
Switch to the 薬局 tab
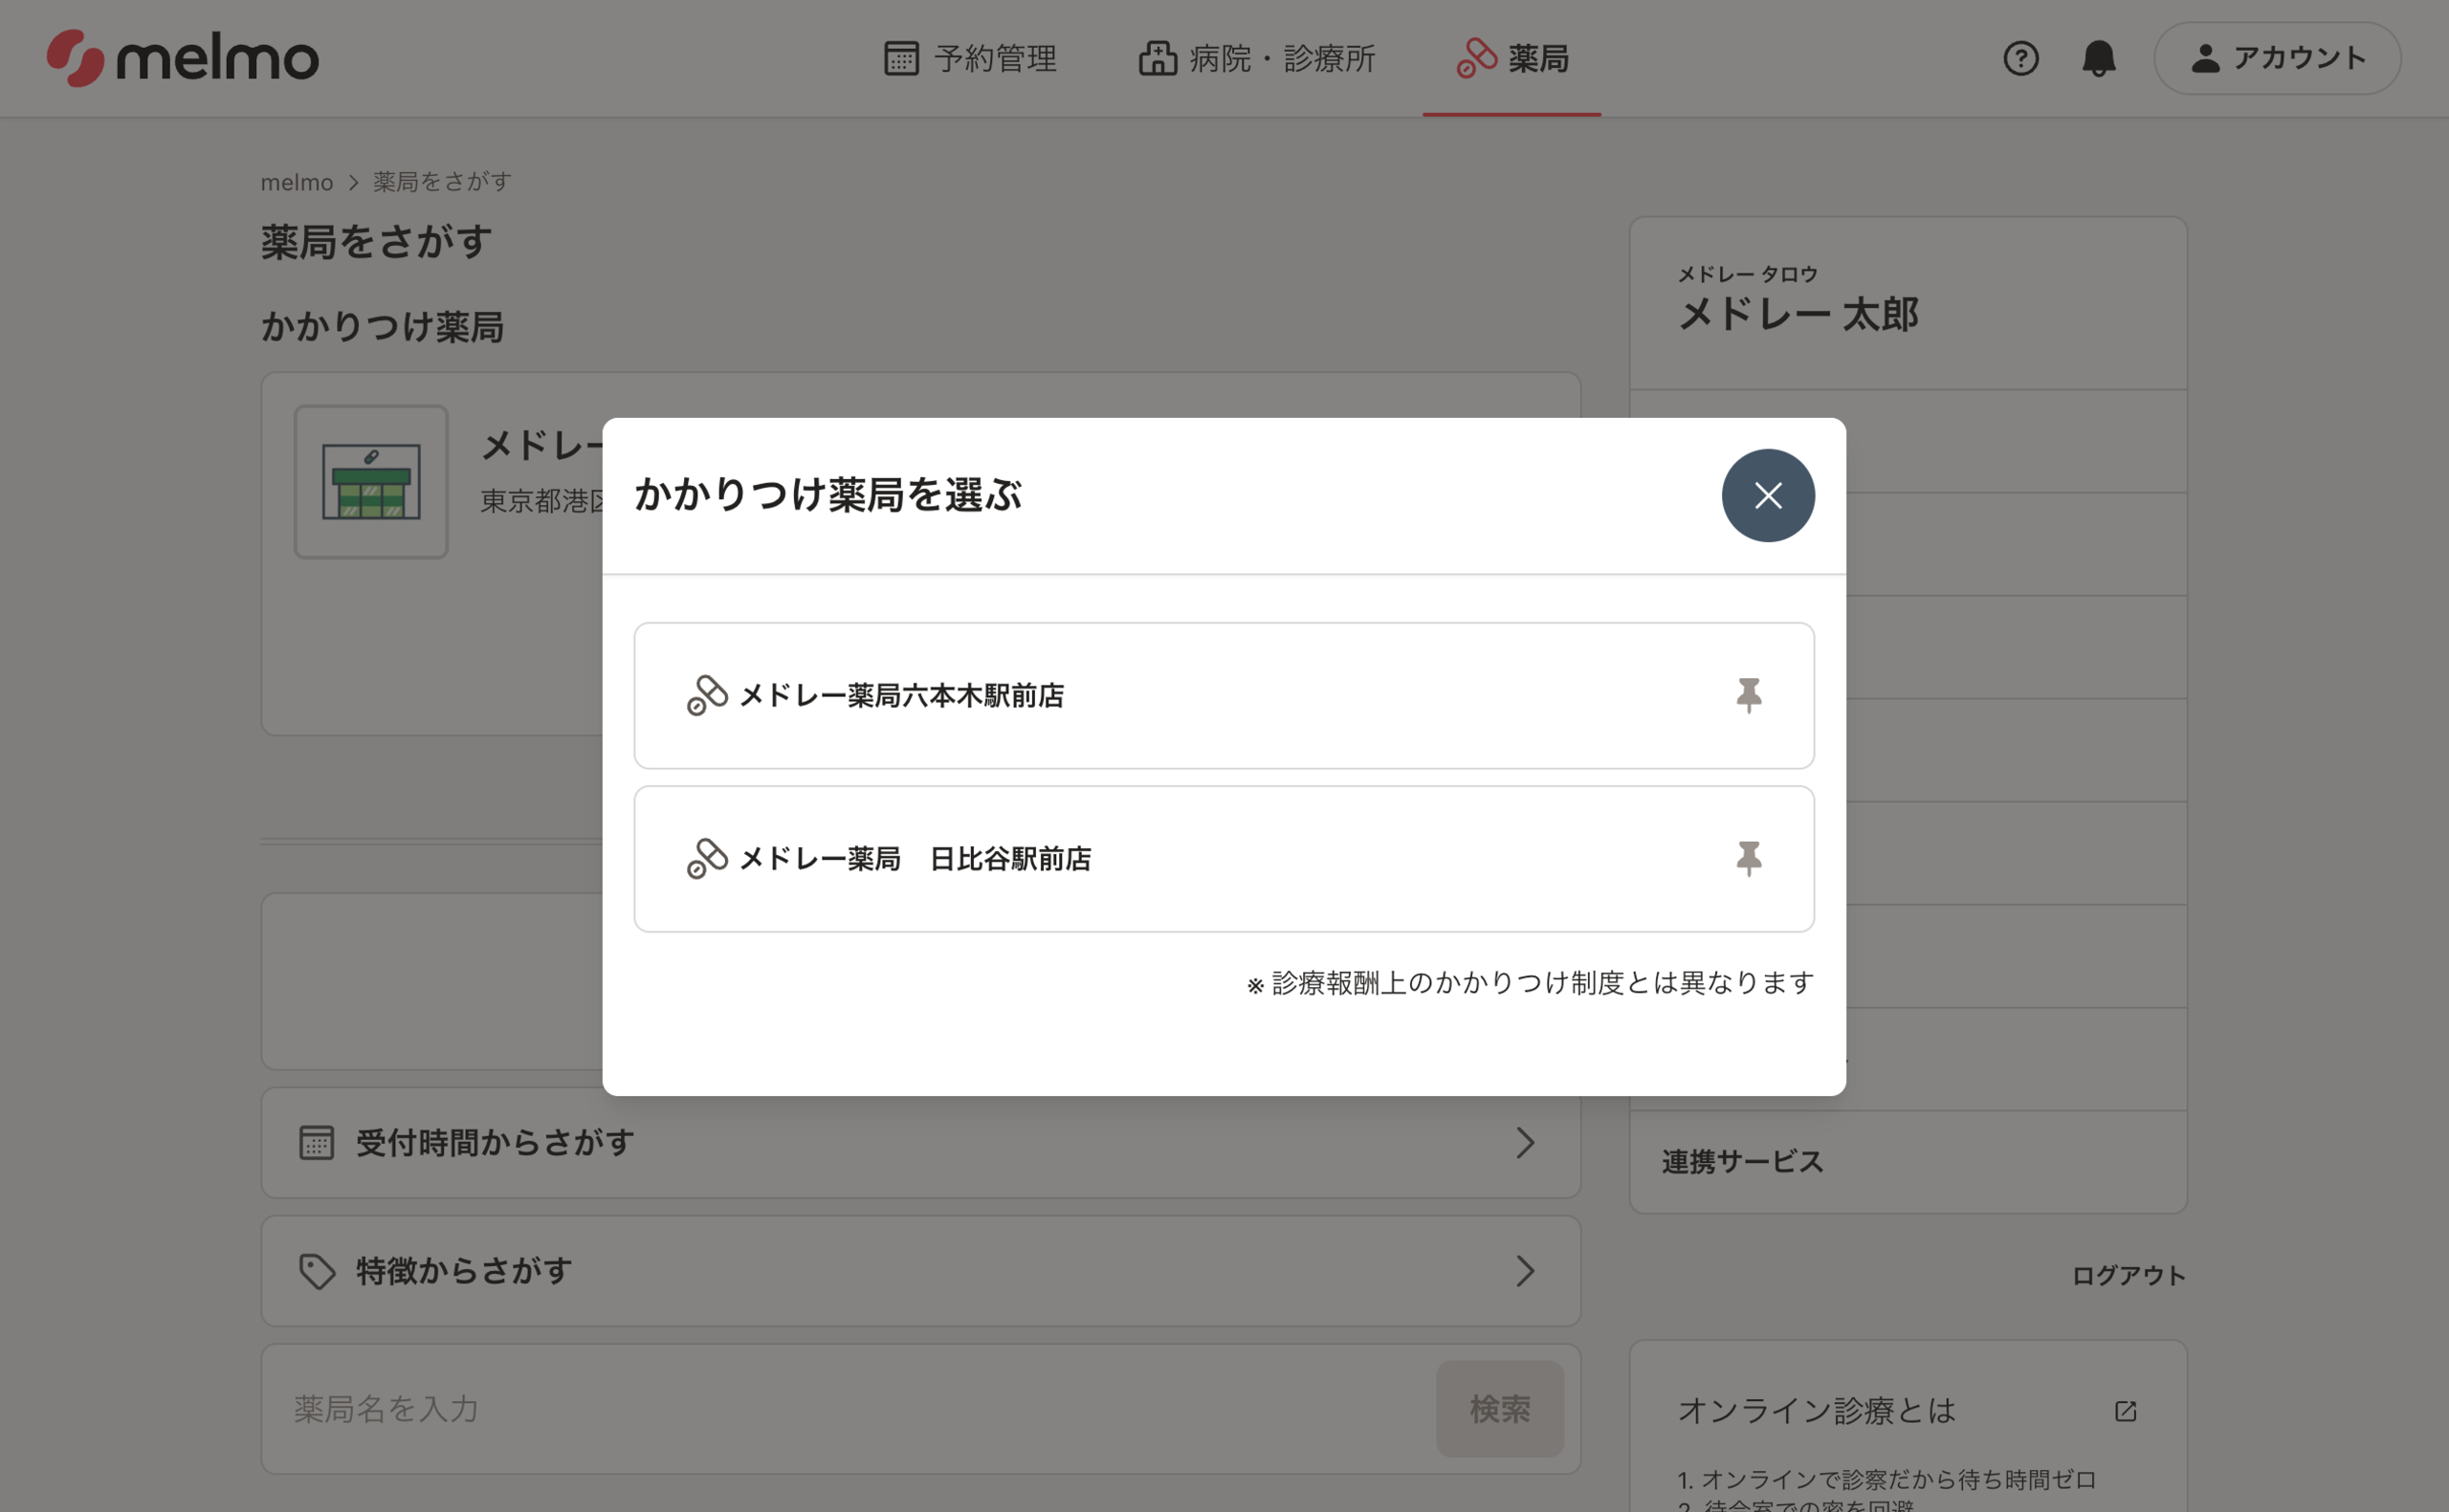(x=1512, y=58)
